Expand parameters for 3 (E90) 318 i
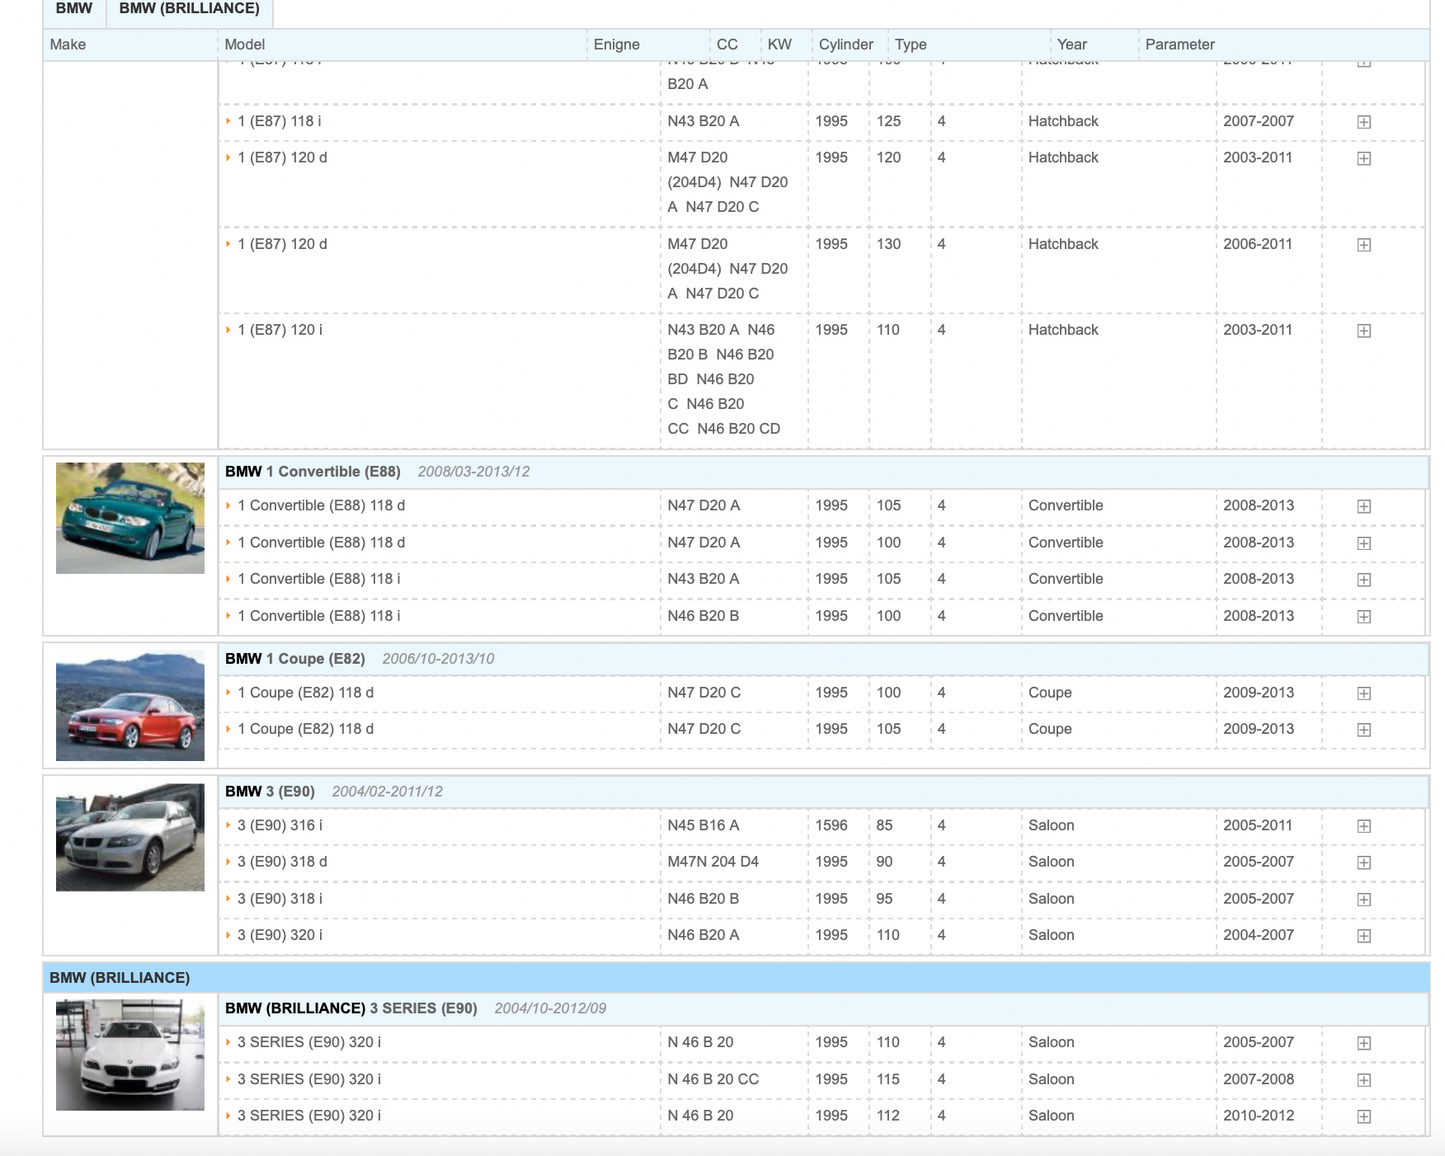Image resolution: width=1445 pixels, height=1156 pixels. [1363, 899]
